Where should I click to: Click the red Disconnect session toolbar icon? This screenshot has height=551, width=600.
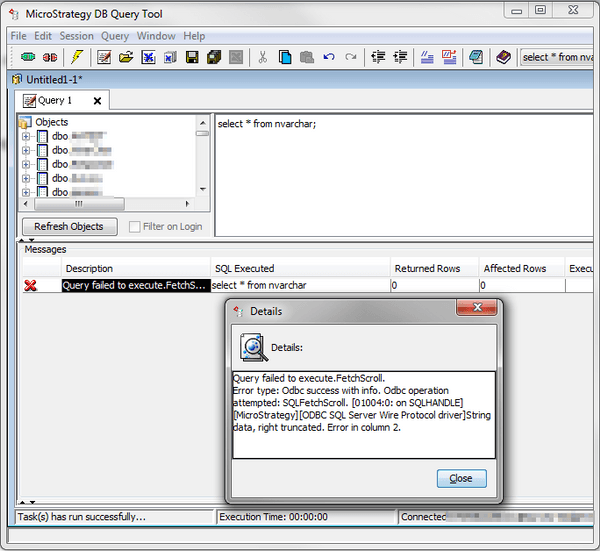click(x=50, y=57)
